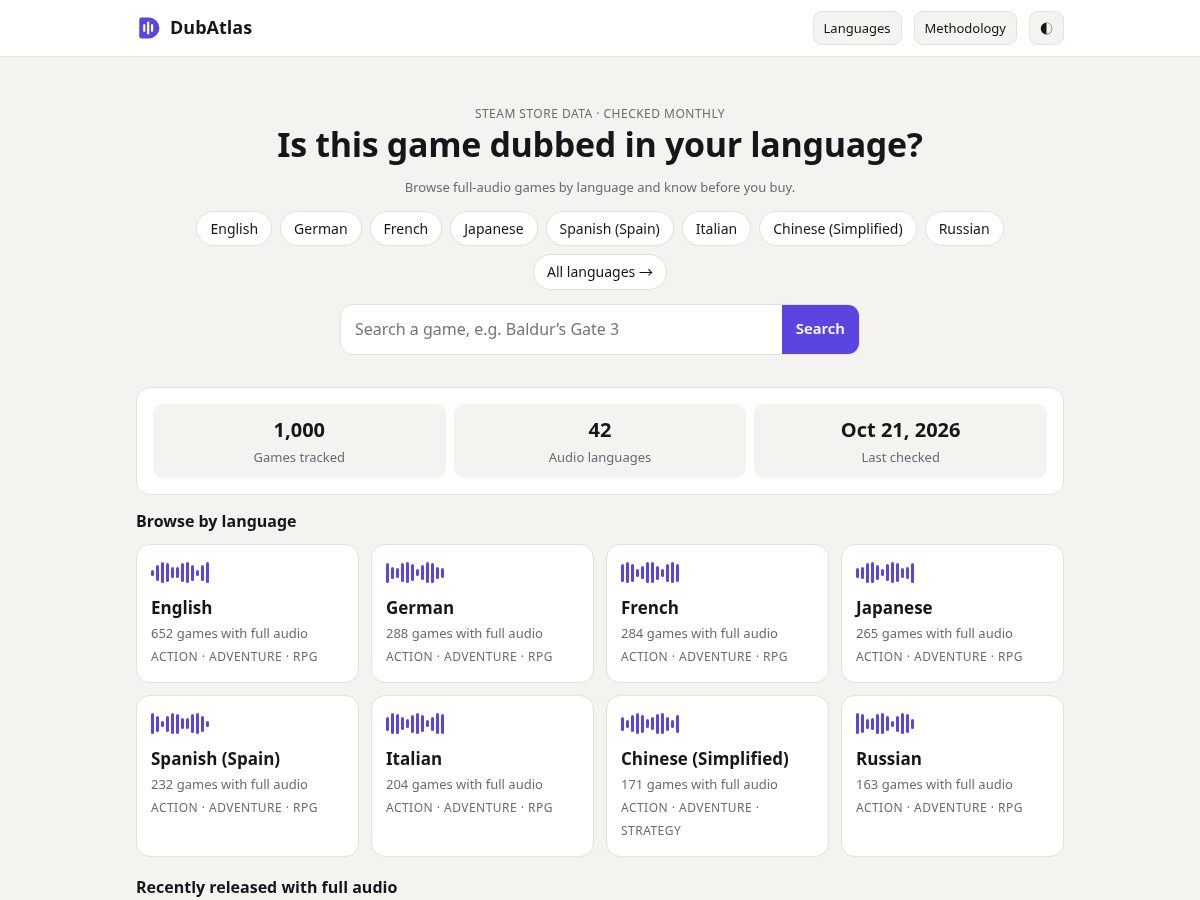This screenshot has height=900, width=1200.
Task: Select the Russian language chip
Action: pos(964,229)
